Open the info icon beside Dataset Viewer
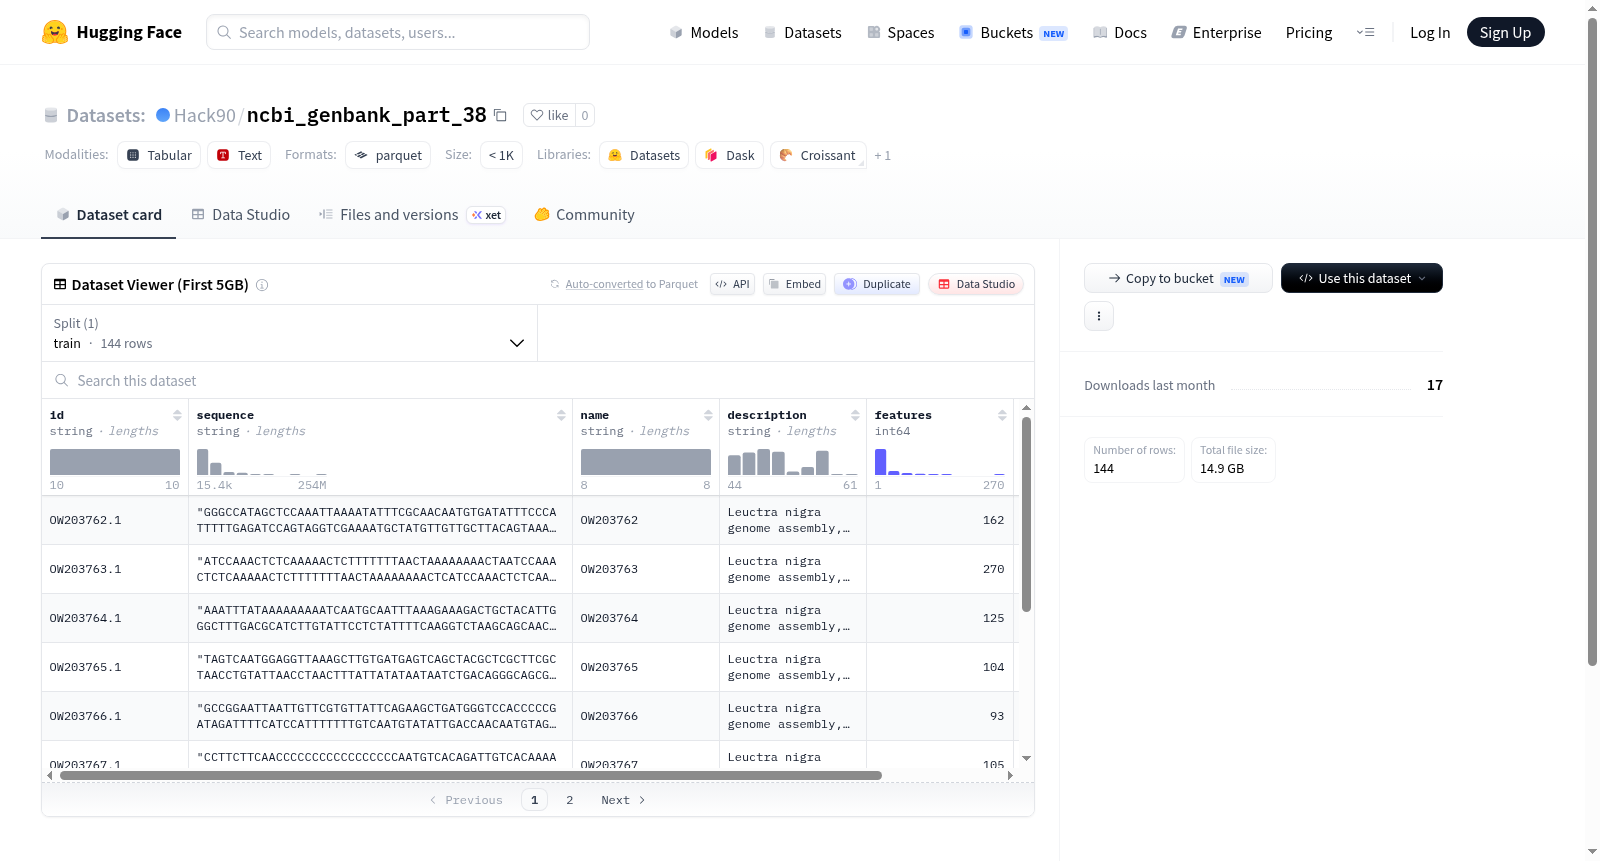 (262, 285)
